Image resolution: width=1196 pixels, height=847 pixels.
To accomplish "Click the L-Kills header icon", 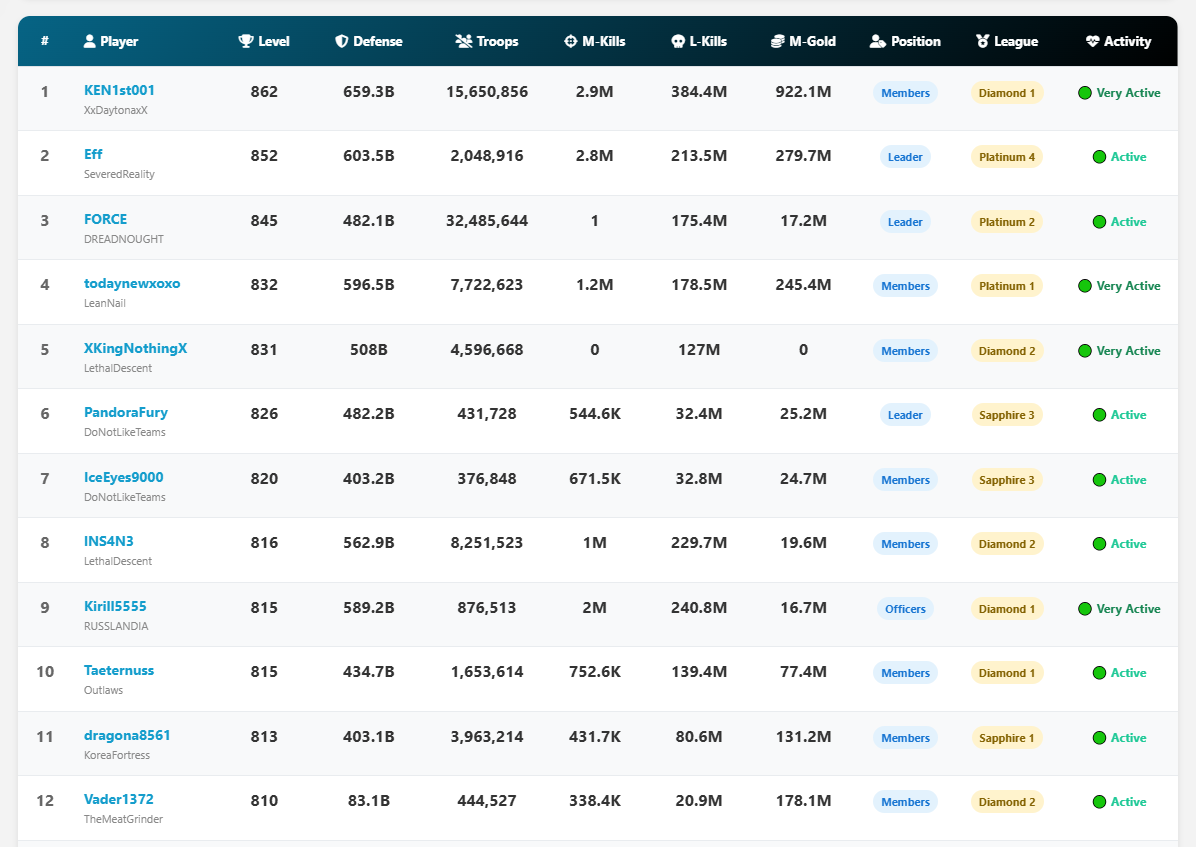I will [x=677, y=41].
